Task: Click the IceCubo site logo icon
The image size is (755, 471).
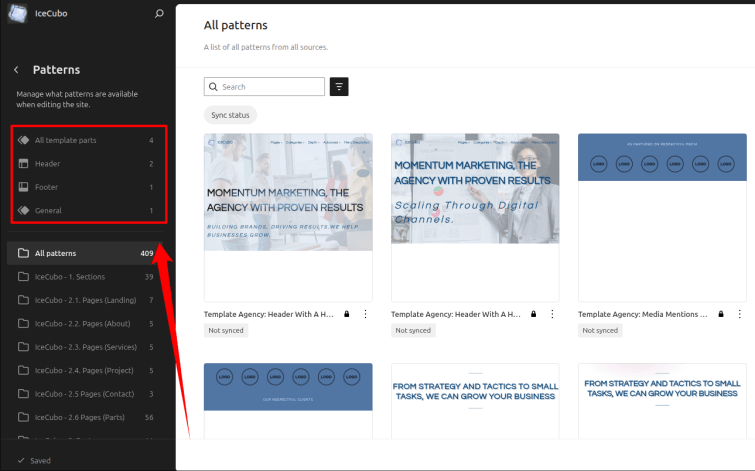Action: pyautogui.click(x=17, y=13)
